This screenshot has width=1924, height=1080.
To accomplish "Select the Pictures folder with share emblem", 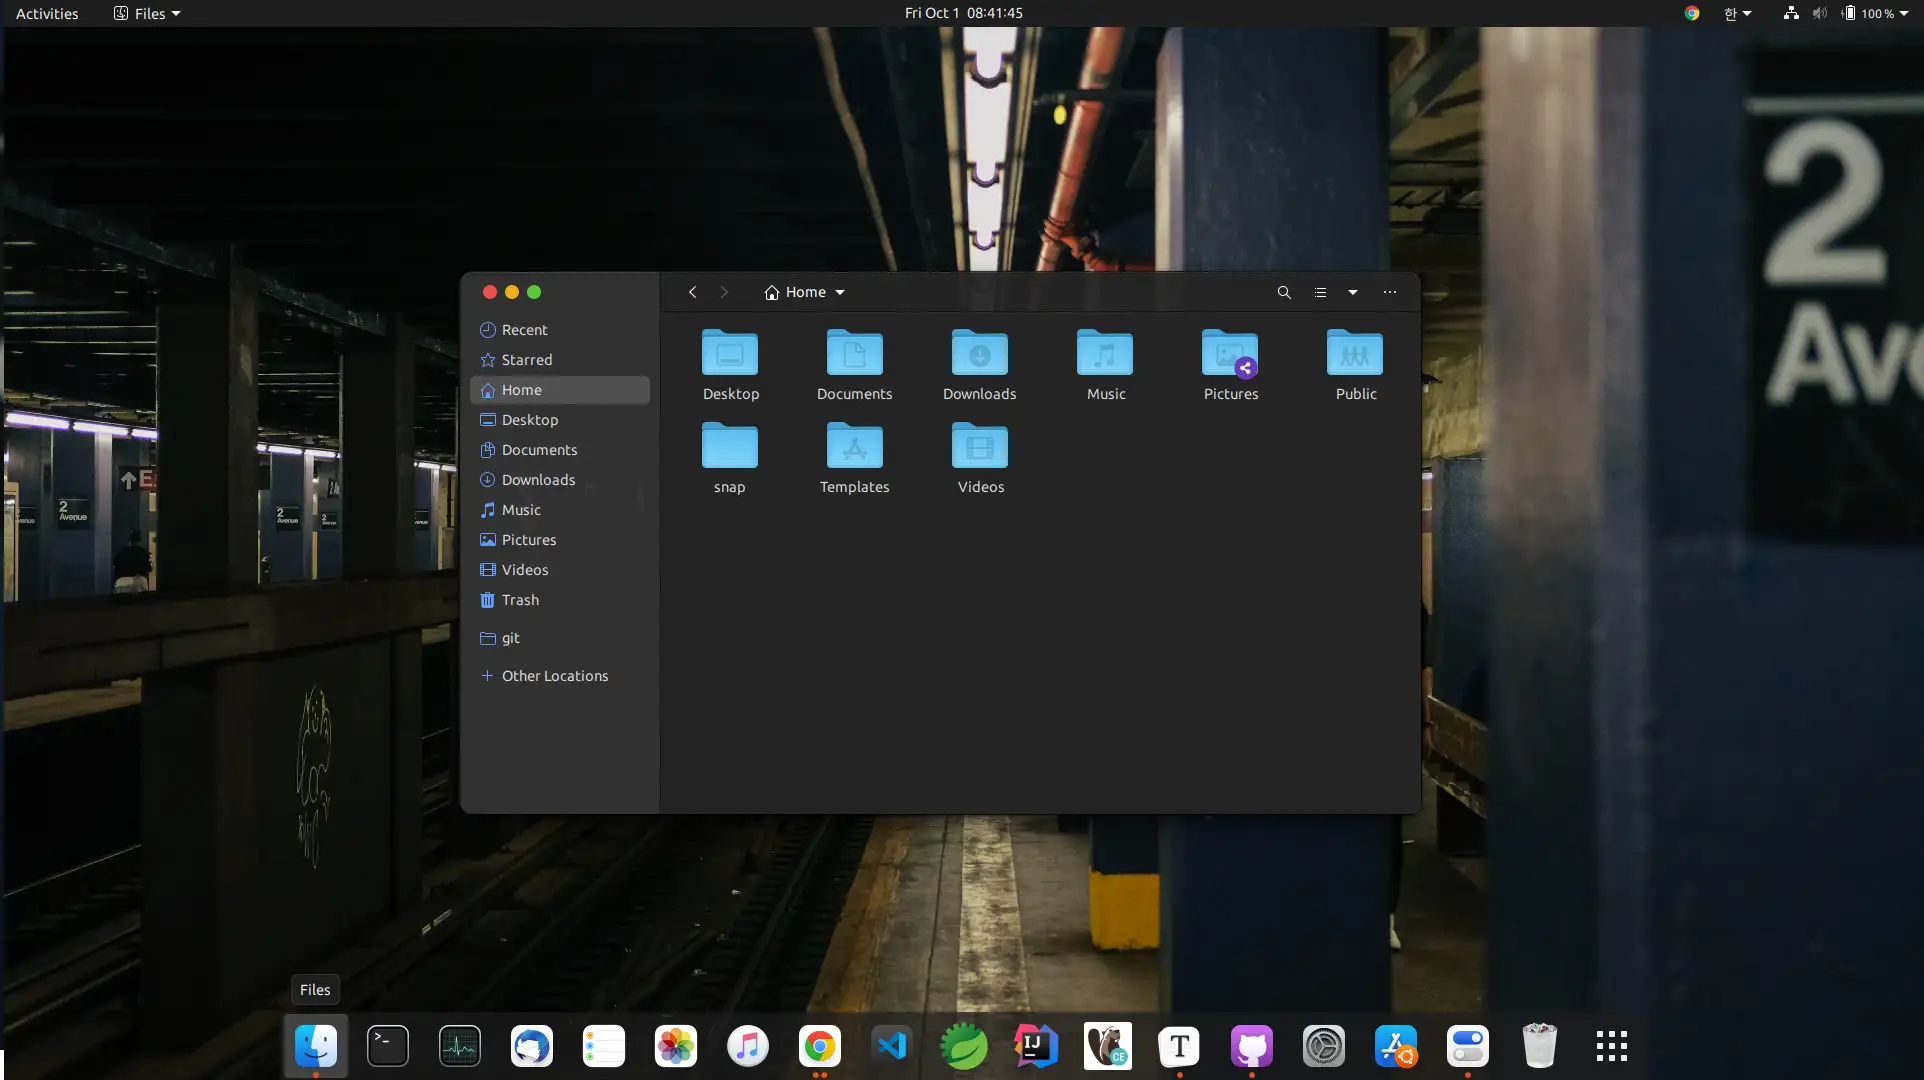I will click(x=1230, y=354).
